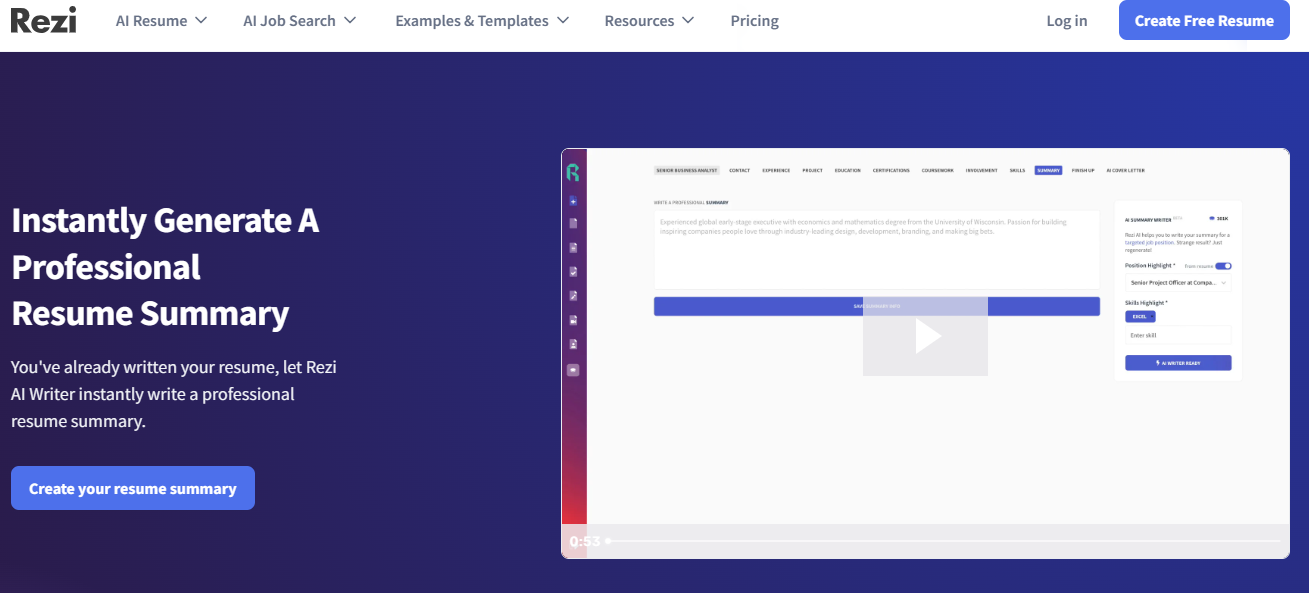
Task: Click the AI Writer Ready button in preview
Action: click(x=1178, y=363)
